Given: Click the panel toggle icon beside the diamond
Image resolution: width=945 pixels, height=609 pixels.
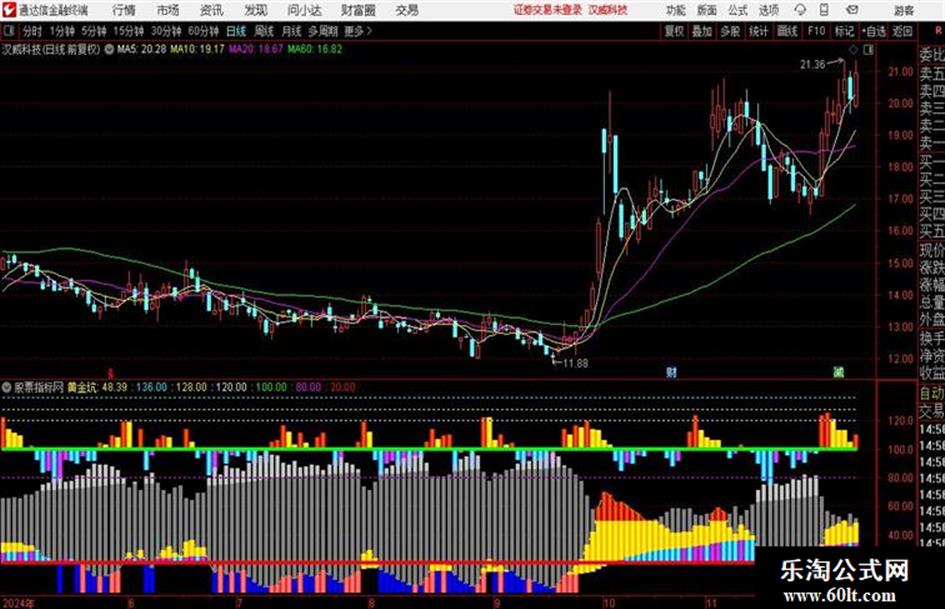Looking at the screenshot, I should point(868,50).
